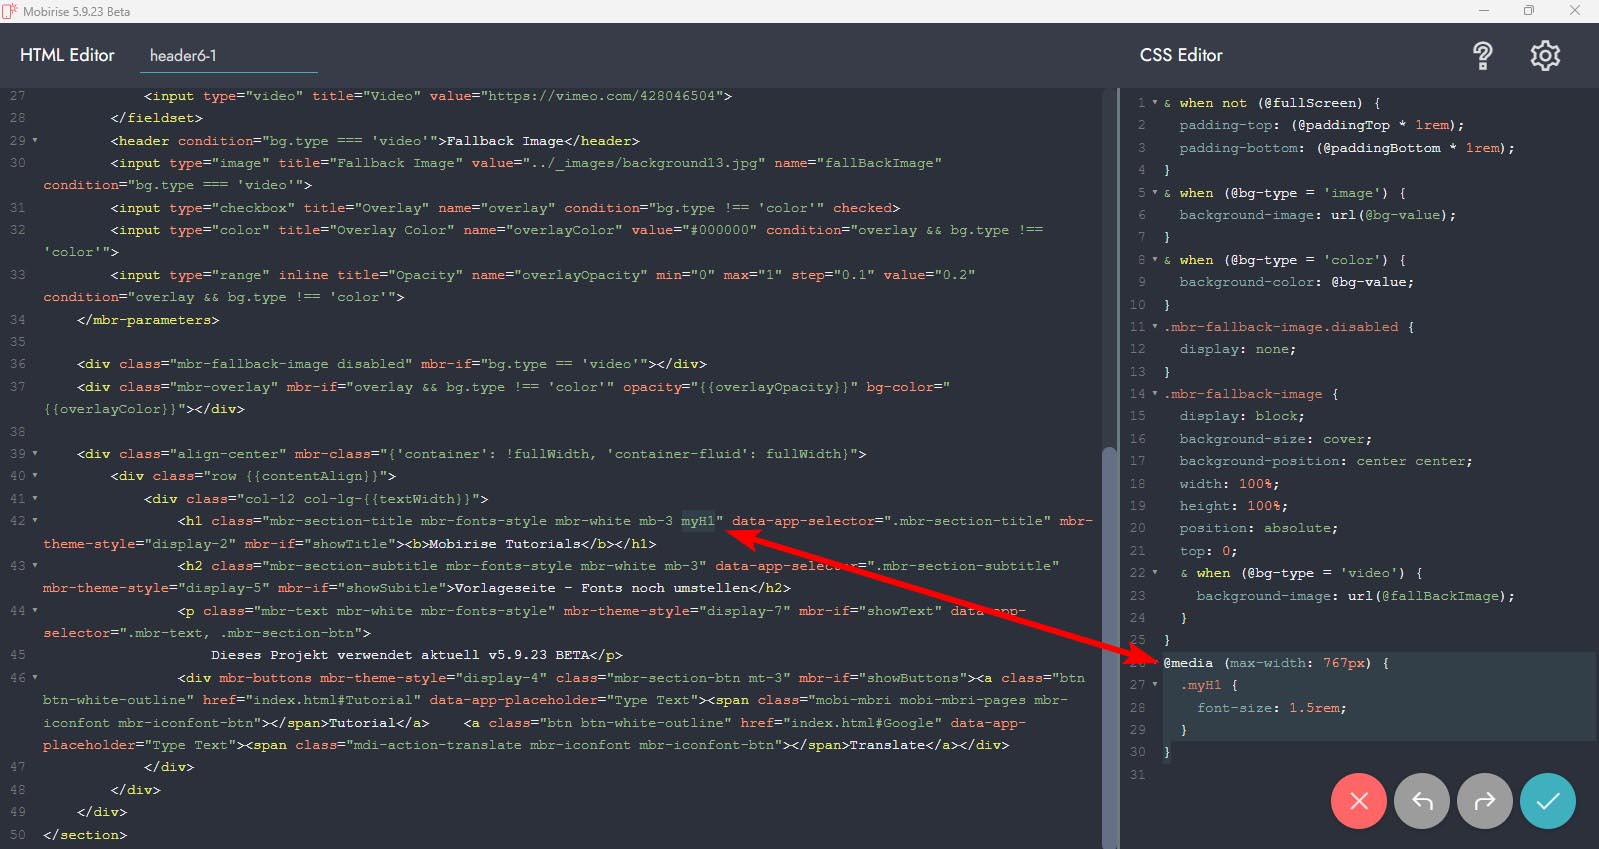
Task: Fold the .myH1 rule at CSS line 27
Action: [1155, 685]
